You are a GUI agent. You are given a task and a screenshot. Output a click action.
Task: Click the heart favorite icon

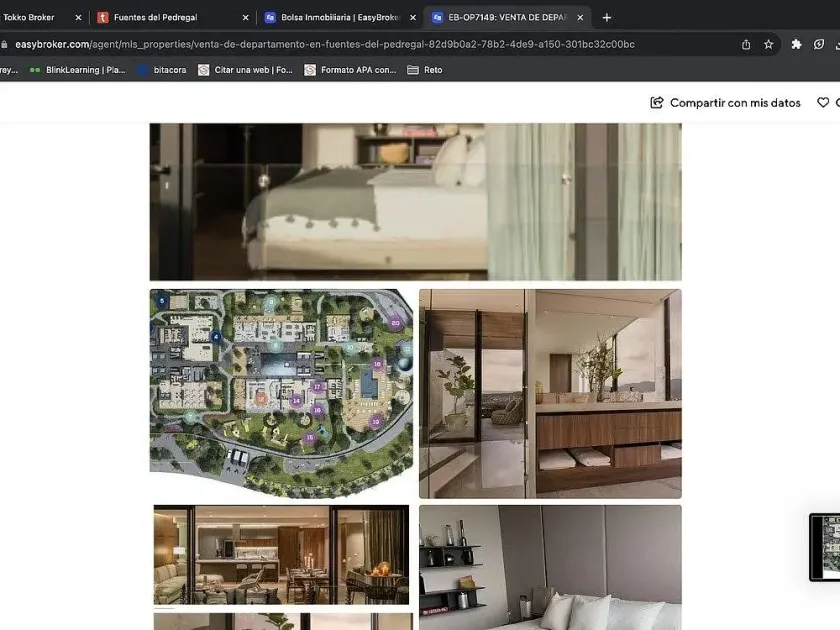pos(823,102)
